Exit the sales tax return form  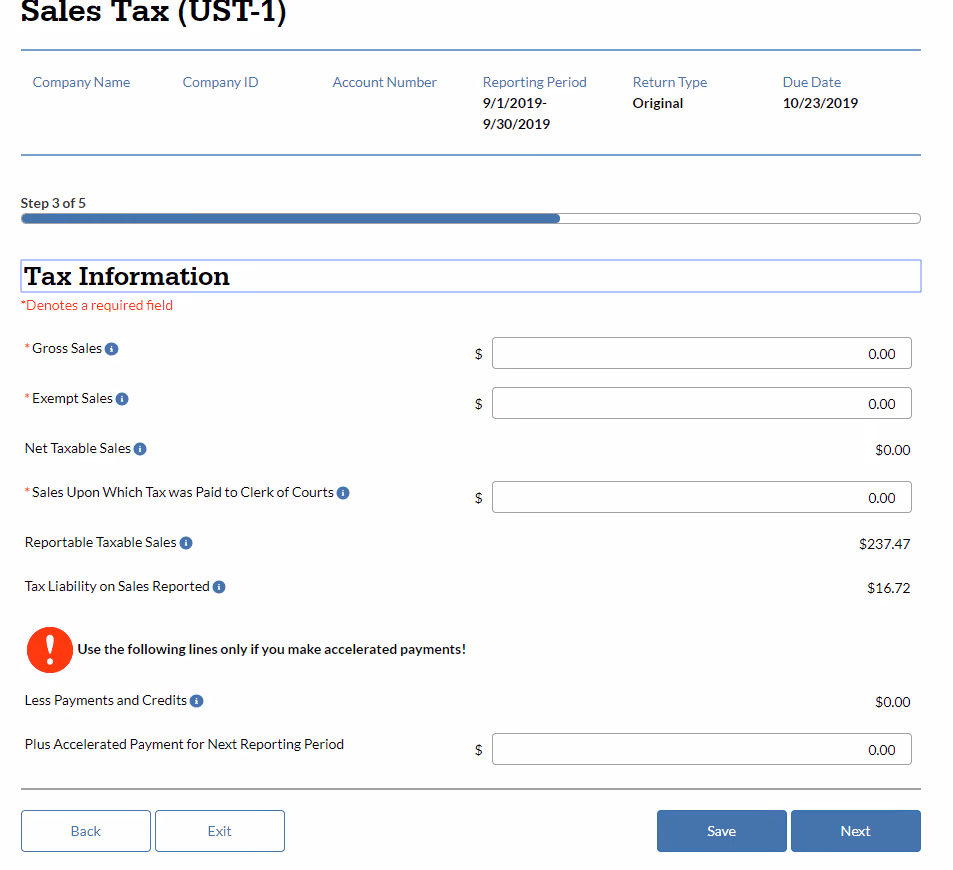(219, 831)
